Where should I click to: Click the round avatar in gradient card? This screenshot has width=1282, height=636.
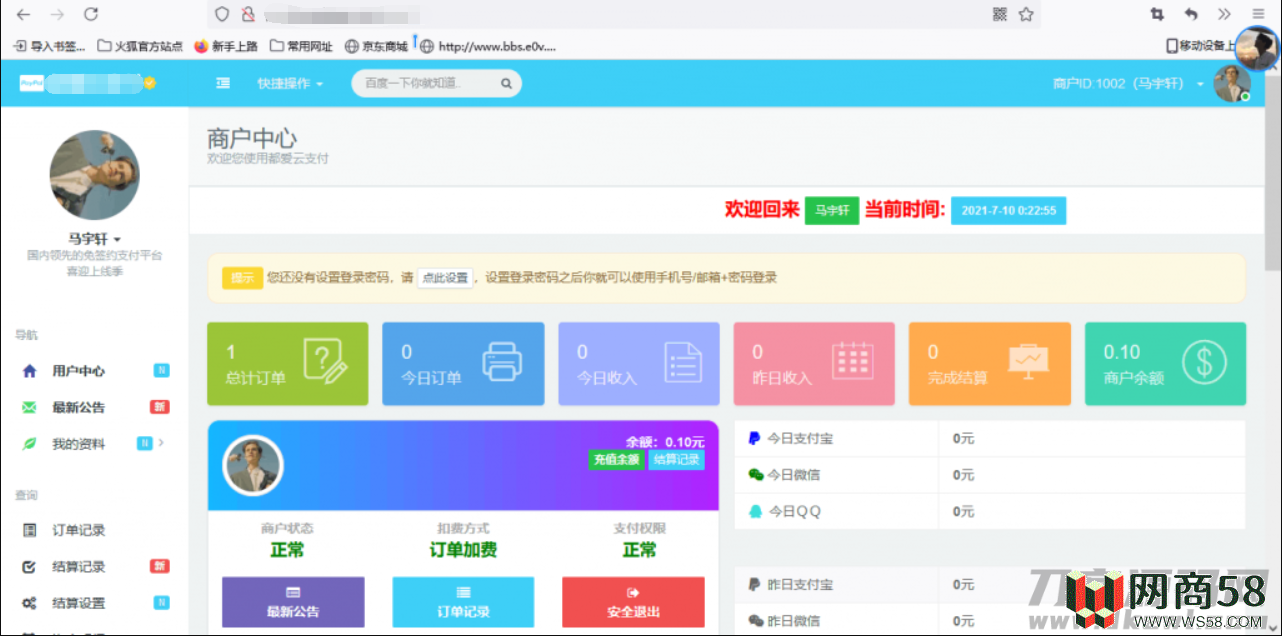pos(253,465)
